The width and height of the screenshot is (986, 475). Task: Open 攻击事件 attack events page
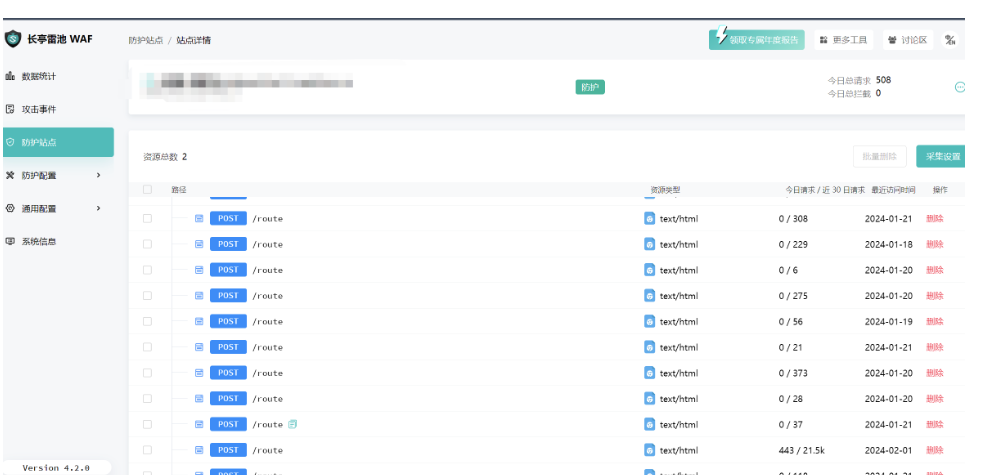pos(38,109)
